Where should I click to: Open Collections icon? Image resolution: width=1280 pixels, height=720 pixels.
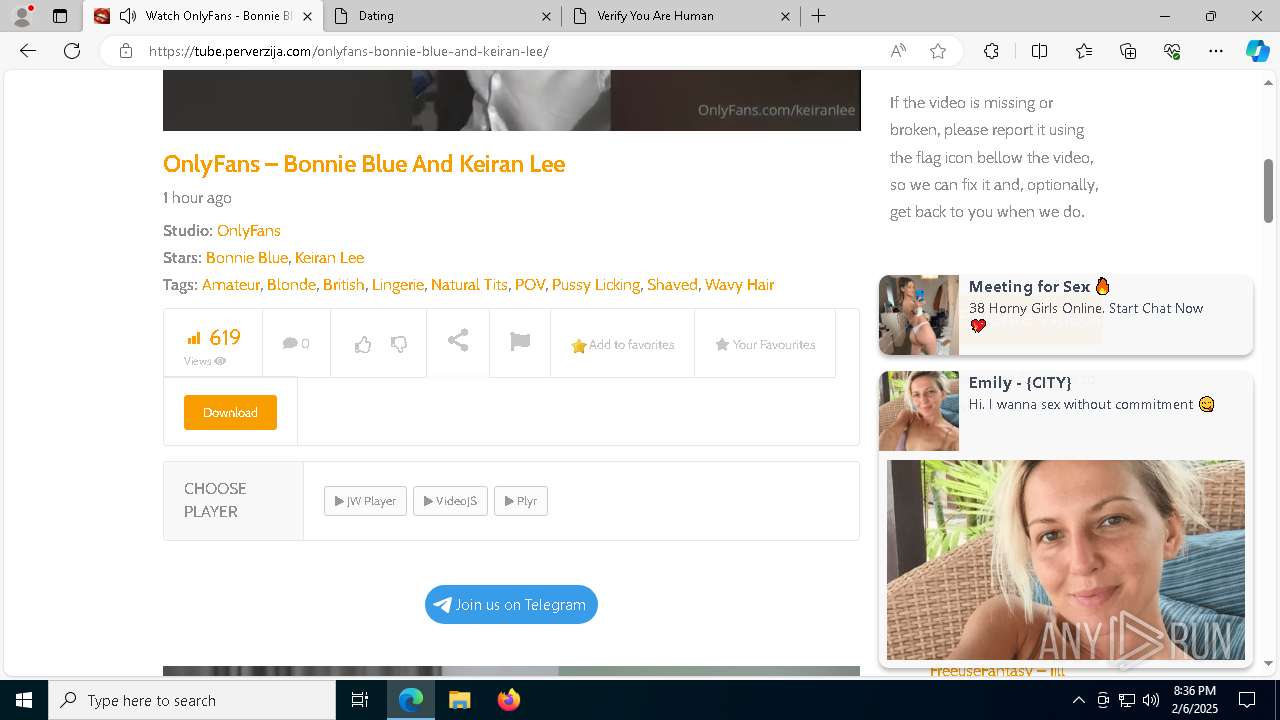tap(1128, 51)
